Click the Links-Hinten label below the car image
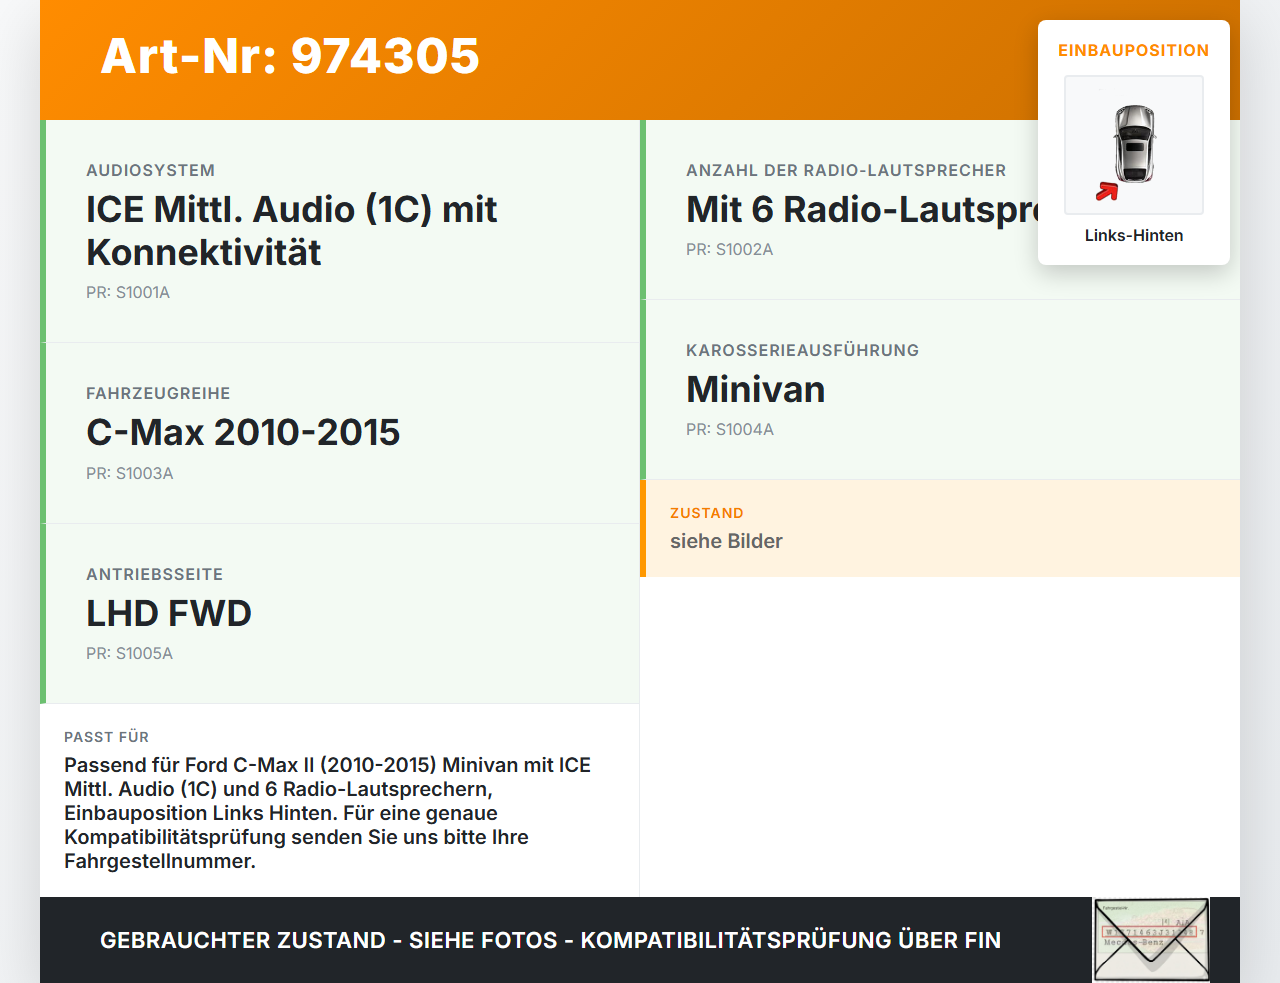 [1134, 235]
